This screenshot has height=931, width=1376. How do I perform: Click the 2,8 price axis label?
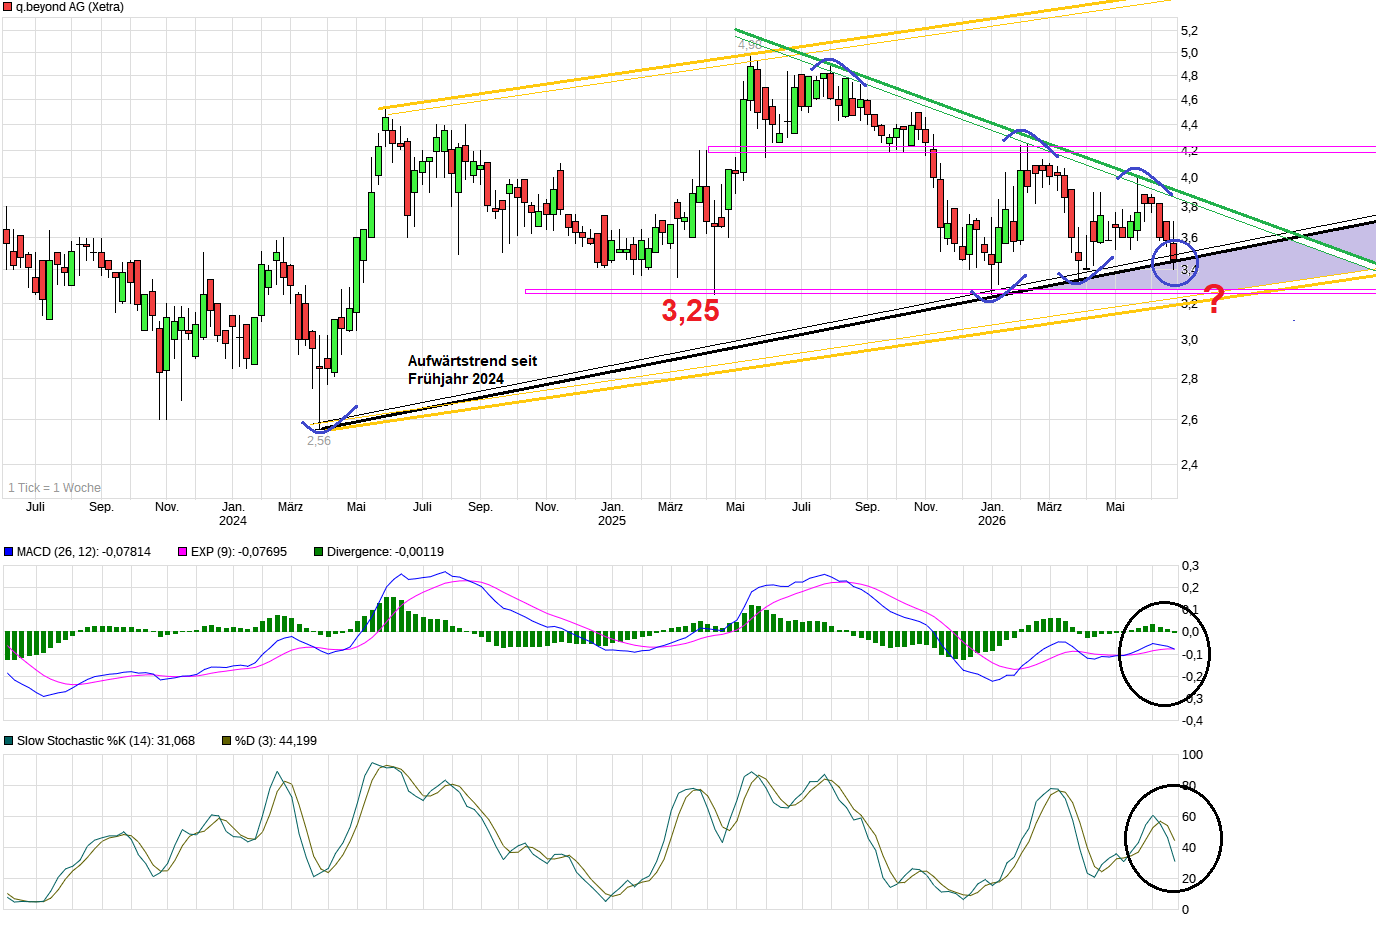click(1189, 379)
